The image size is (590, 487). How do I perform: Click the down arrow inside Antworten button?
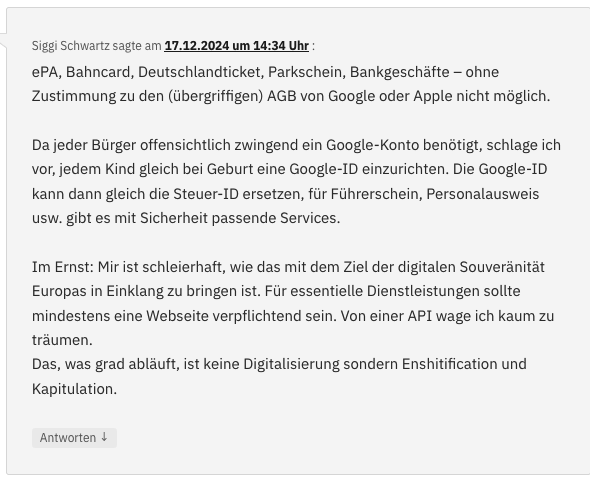click(105, 437)
